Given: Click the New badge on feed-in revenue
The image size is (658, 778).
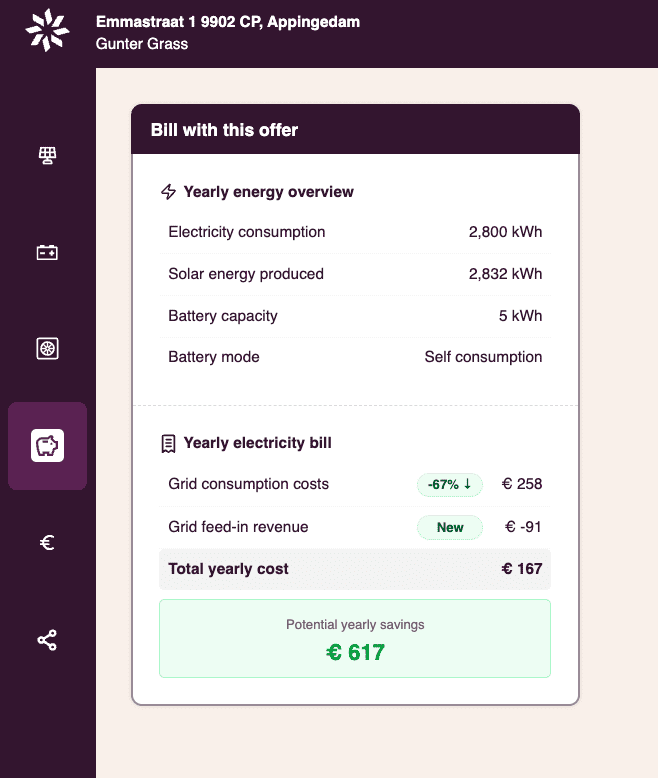Looking at the screenshot, I should [449, 527].
